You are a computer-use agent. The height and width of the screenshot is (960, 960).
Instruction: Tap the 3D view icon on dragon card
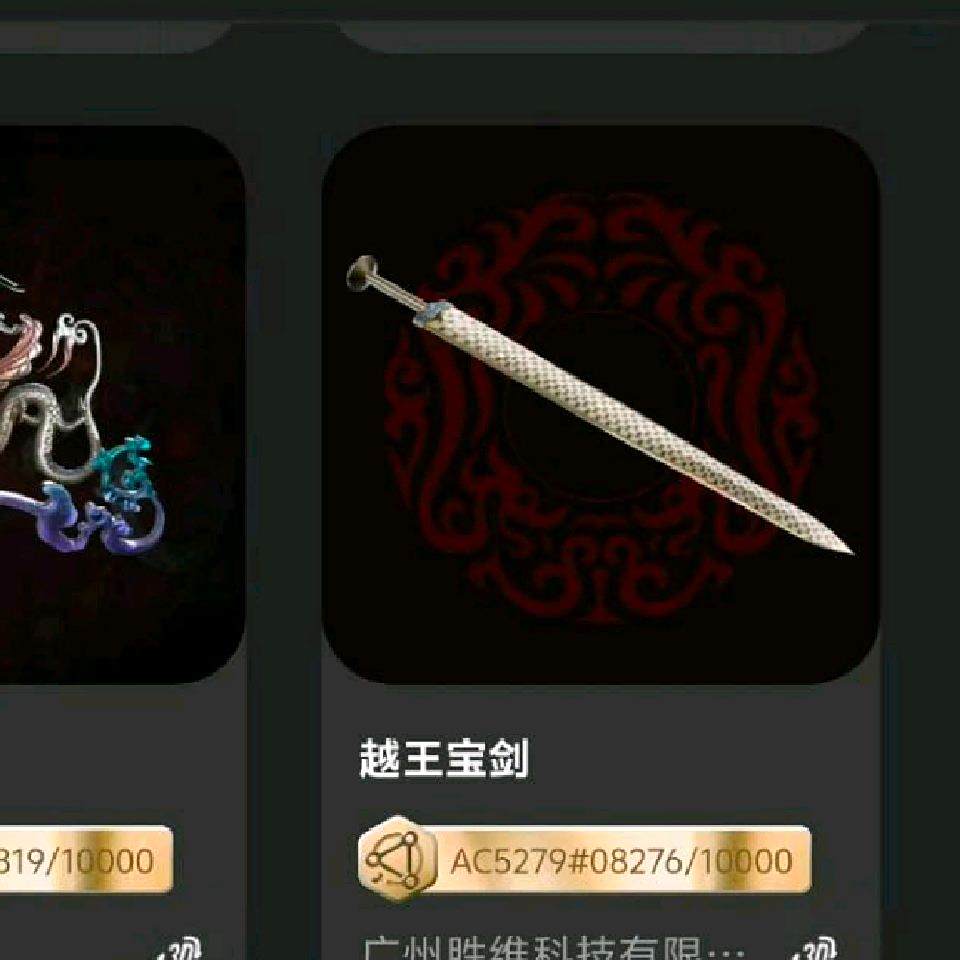(179, 948)
